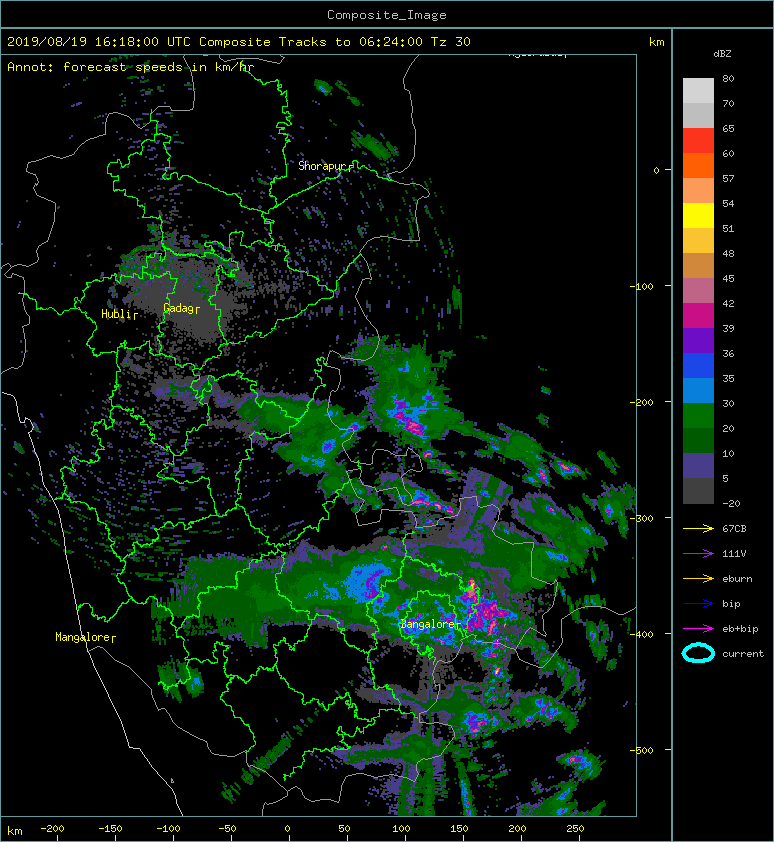Click the blue bip arrow legend icon
Viewport: 774px width, 842px height.
[x=698, y=604]
